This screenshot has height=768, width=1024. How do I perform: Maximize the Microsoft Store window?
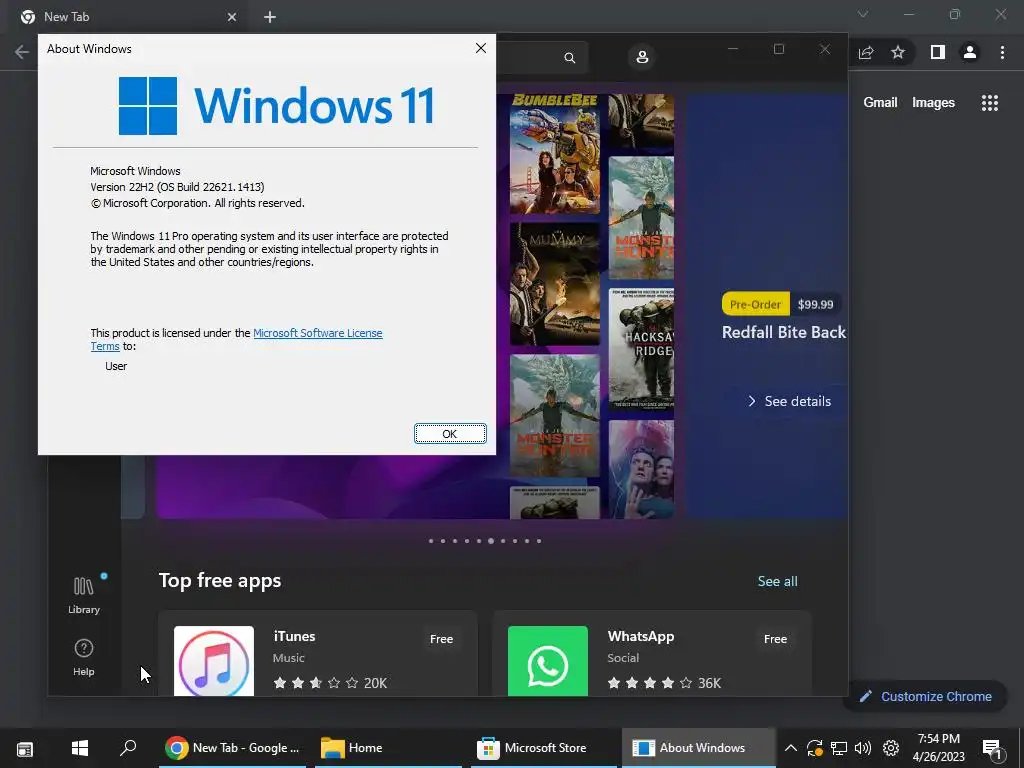click(x=778, y=49)
